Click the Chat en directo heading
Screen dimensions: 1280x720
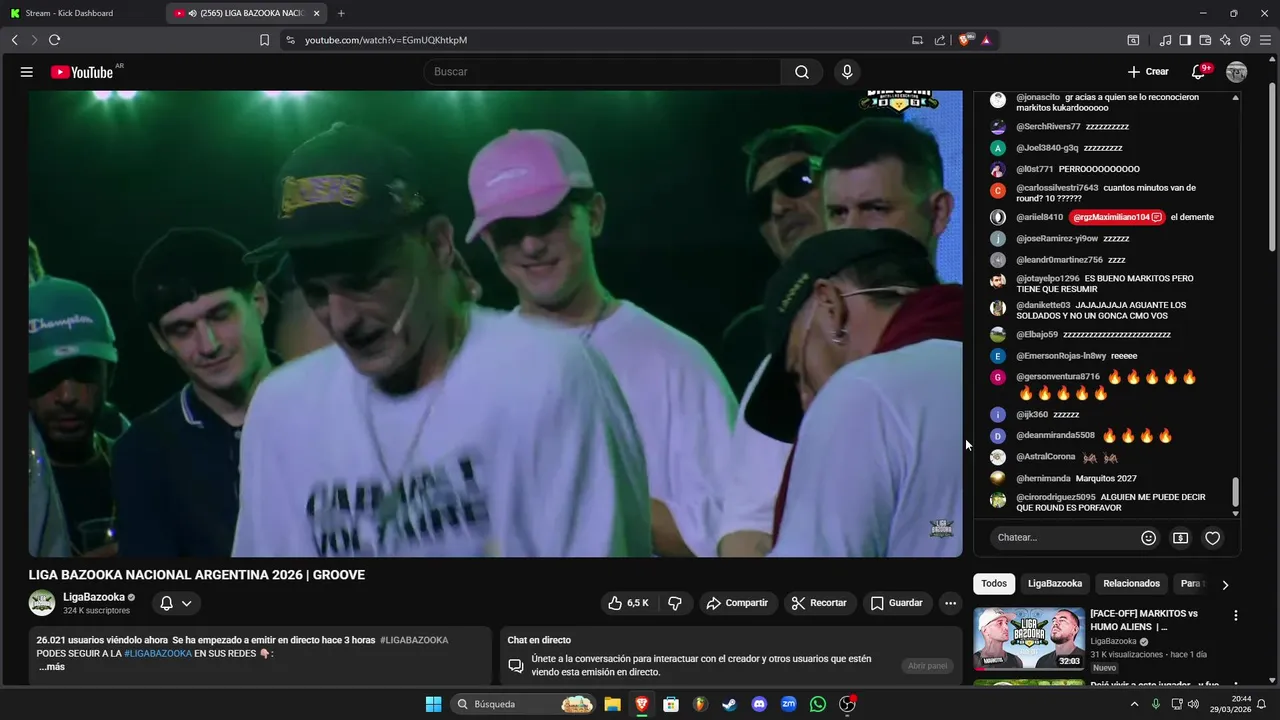pyautogui.click(x=539, y=640)
